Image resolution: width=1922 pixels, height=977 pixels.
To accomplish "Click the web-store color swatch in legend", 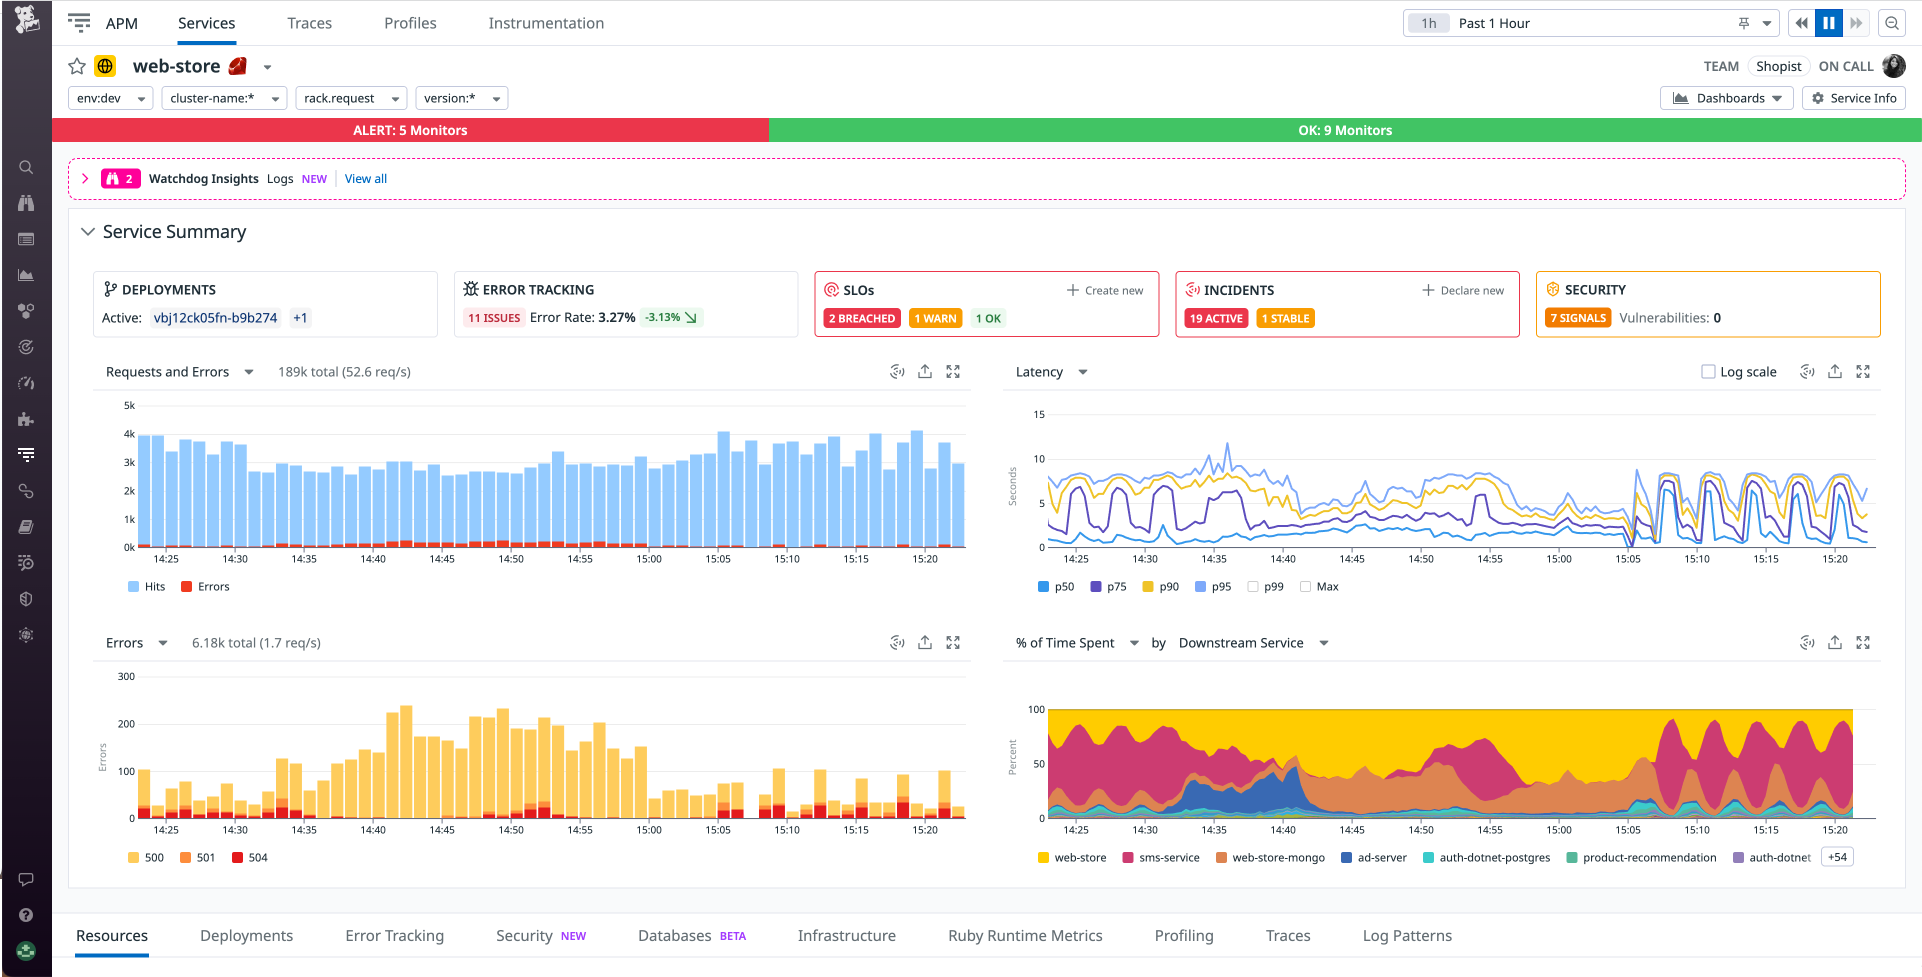I will tap(1044, 857).
